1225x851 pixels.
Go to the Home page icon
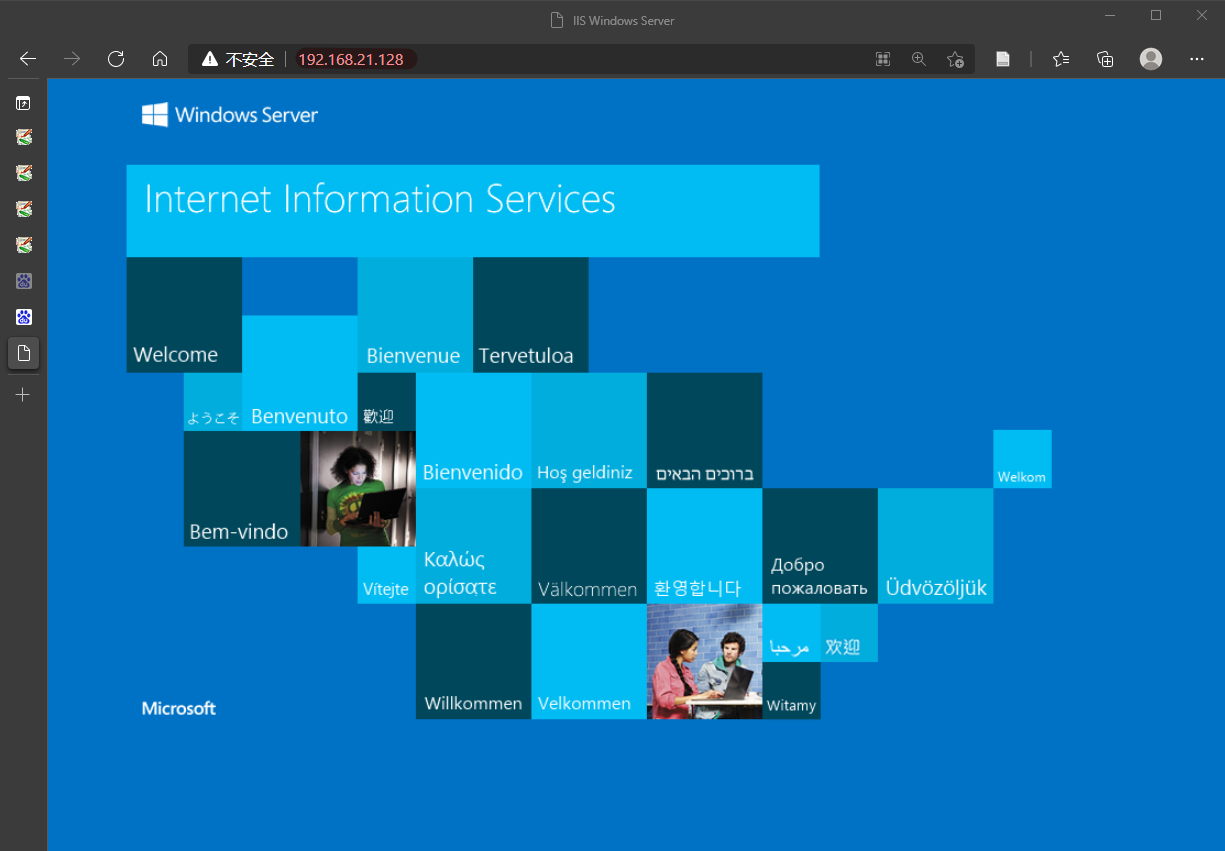click(x=160, y=59)
